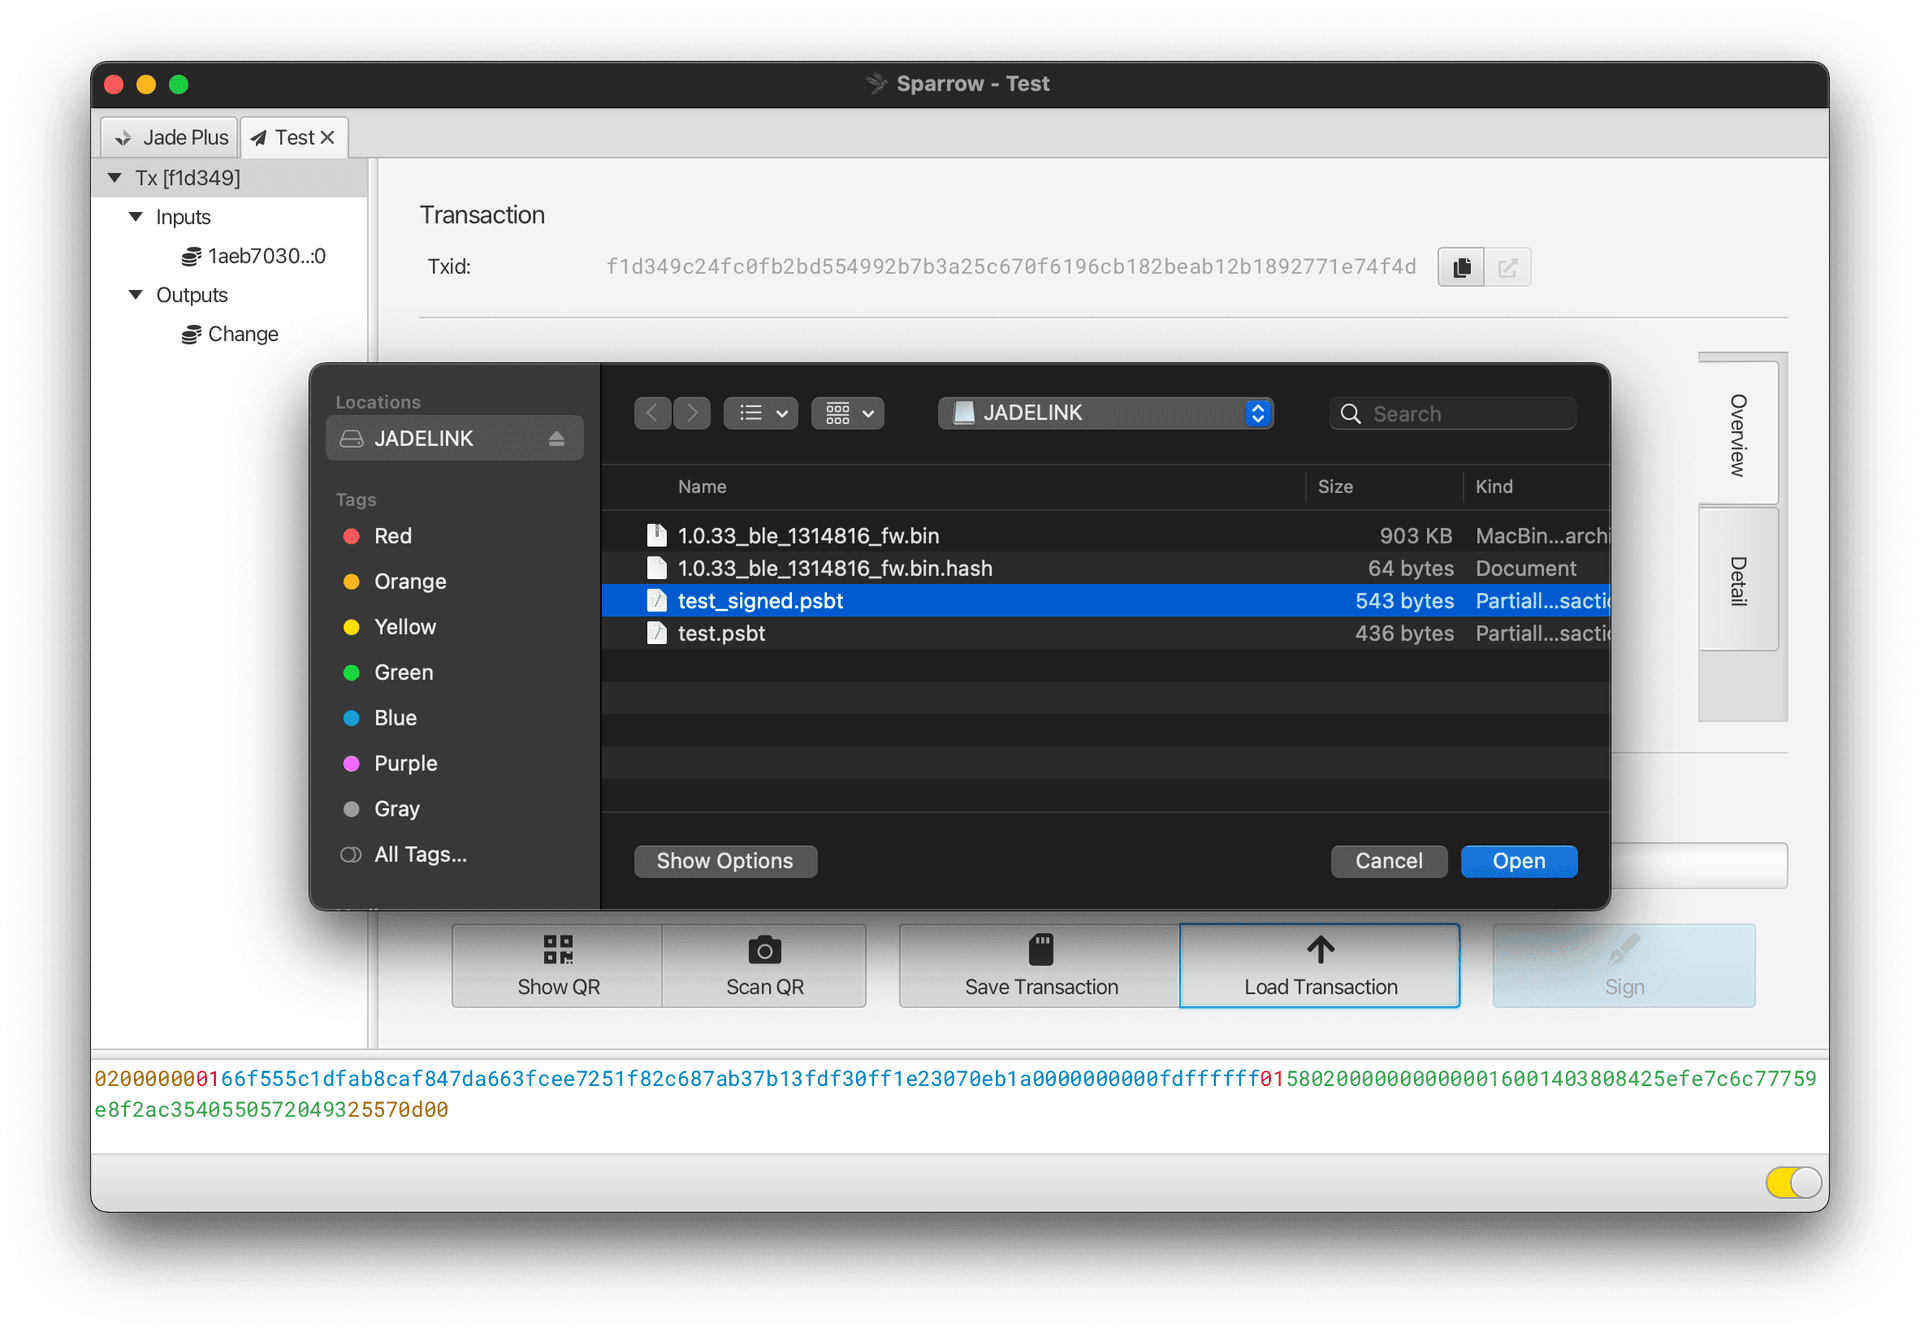Click the txid hash text
The image size is (1920, 1332).
1011,267
